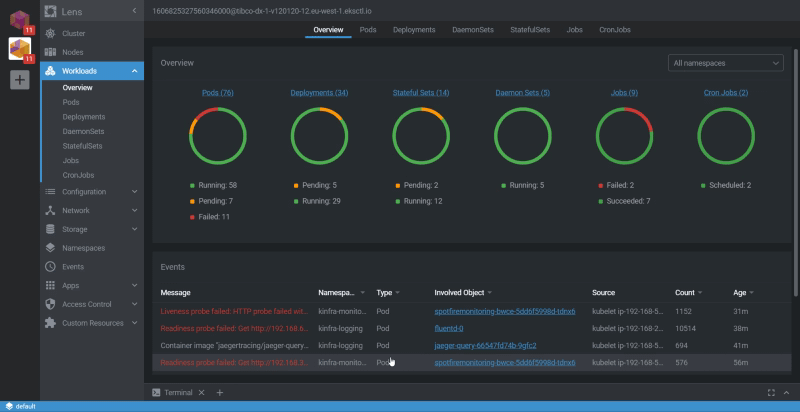800x412 pixels.
Task: Collapse the Workloads sidebar section
Action: 135,71
